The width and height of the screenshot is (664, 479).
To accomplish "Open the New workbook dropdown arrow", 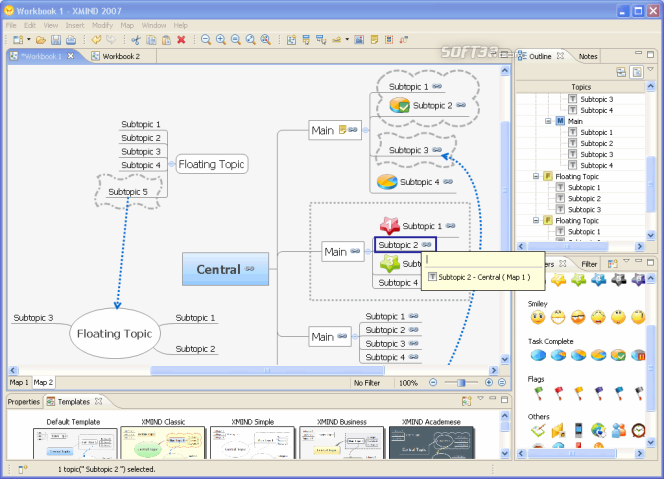I will (x=29, y=40).
